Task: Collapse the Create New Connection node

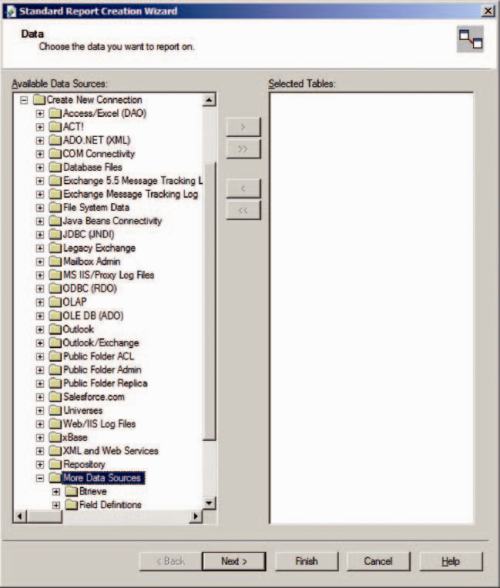Action: [x=24, y=100]
